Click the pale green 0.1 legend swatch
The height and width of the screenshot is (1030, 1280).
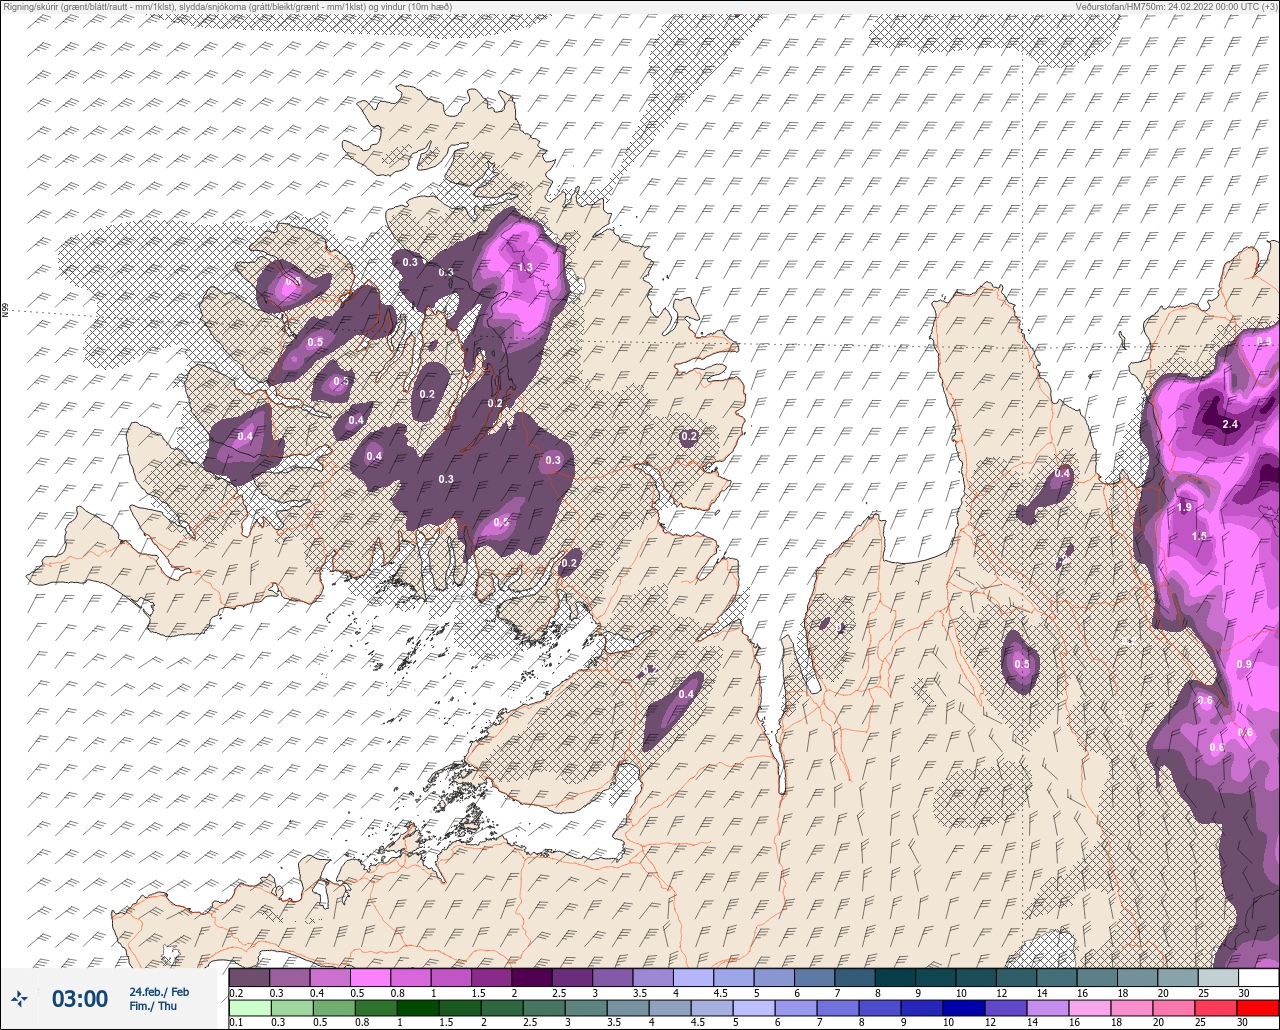point(249,1008)
